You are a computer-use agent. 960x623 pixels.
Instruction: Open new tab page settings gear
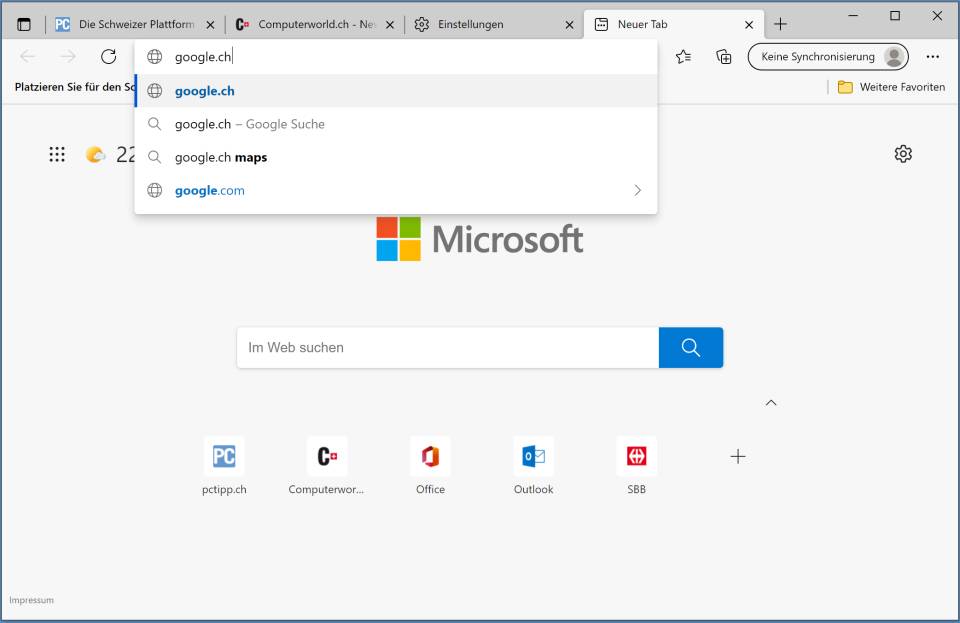(x=903, y=154)
